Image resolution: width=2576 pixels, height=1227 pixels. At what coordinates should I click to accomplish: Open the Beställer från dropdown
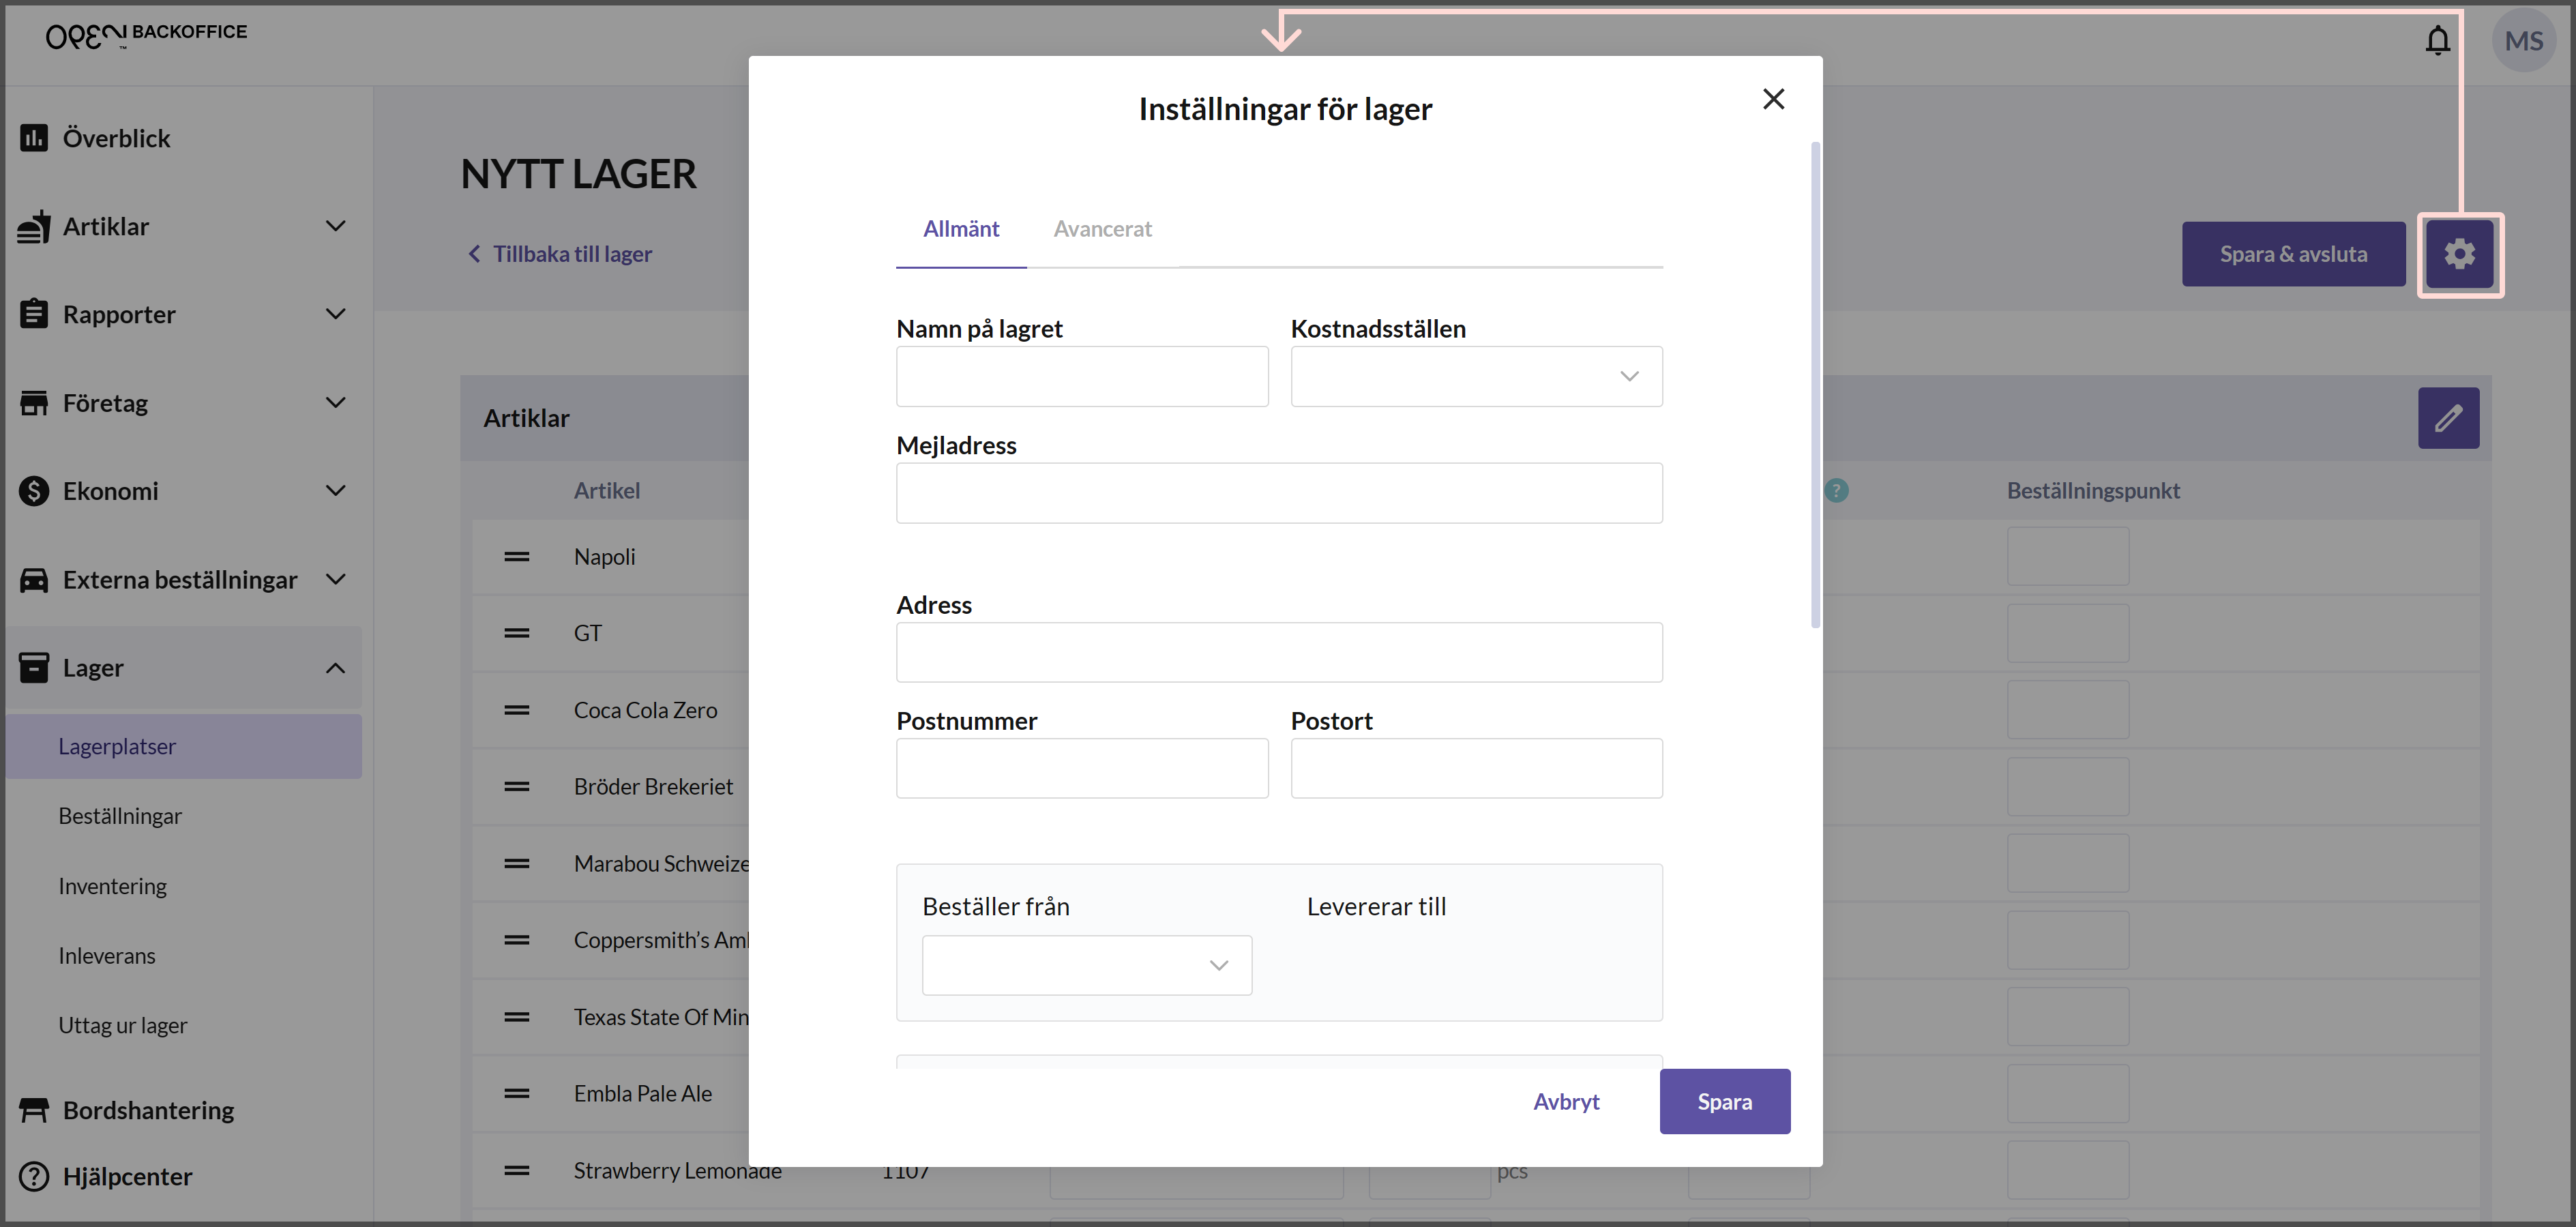point(1087,965)
